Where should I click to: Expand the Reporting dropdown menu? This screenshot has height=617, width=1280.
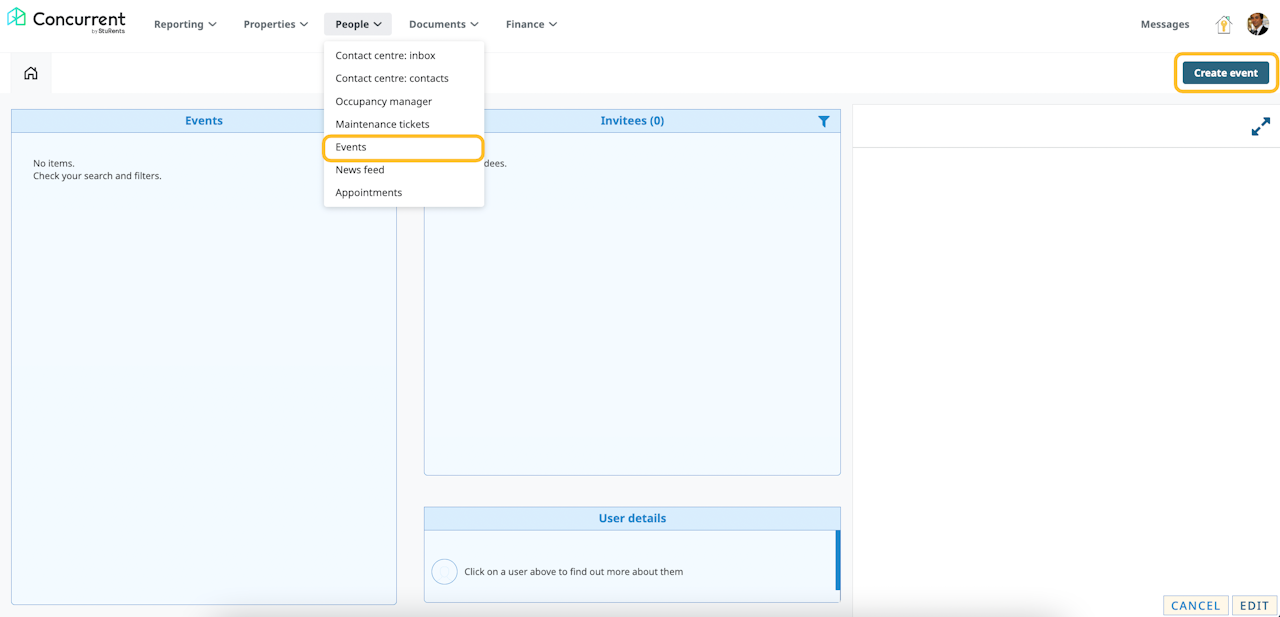185,24
